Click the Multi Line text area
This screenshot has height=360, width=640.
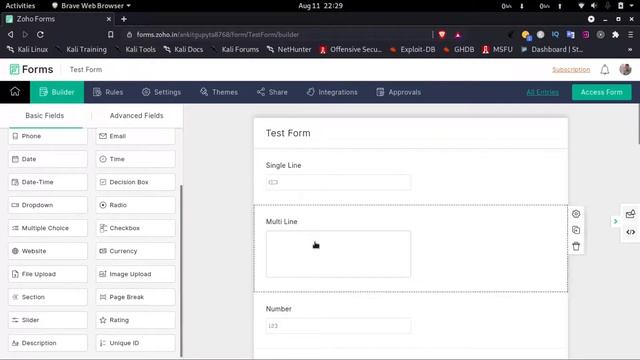coord(338,254)
